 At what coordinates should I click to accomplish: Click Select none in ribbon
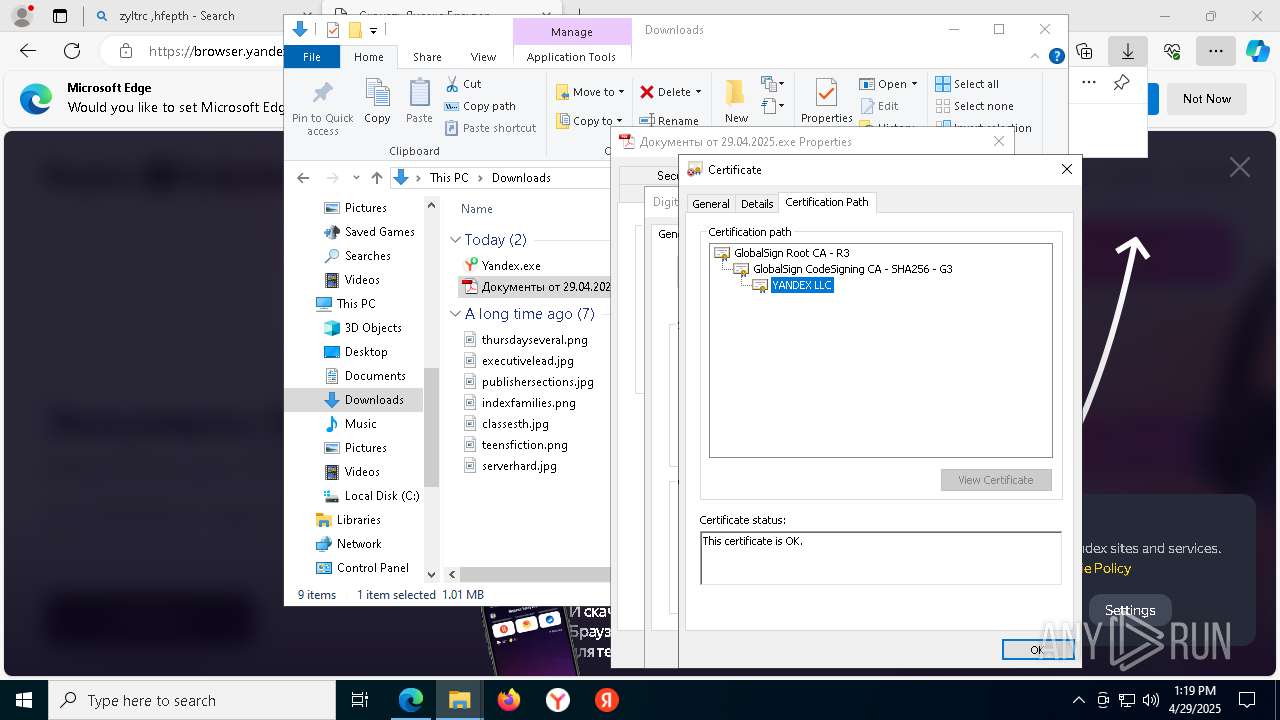974,106
